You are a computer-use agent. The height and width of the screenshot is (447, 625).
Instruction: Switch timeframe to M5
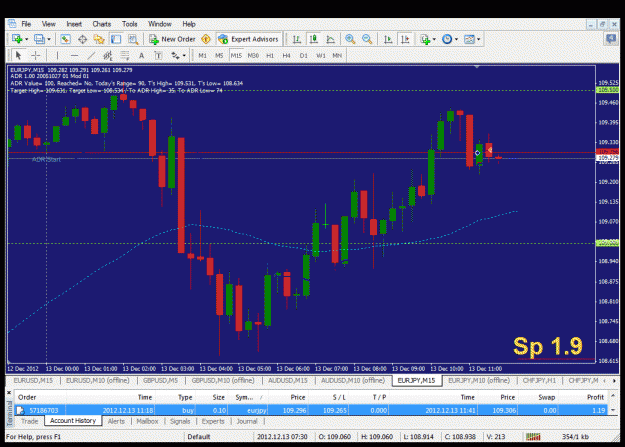pyautogui.click(x=219, y=55)
